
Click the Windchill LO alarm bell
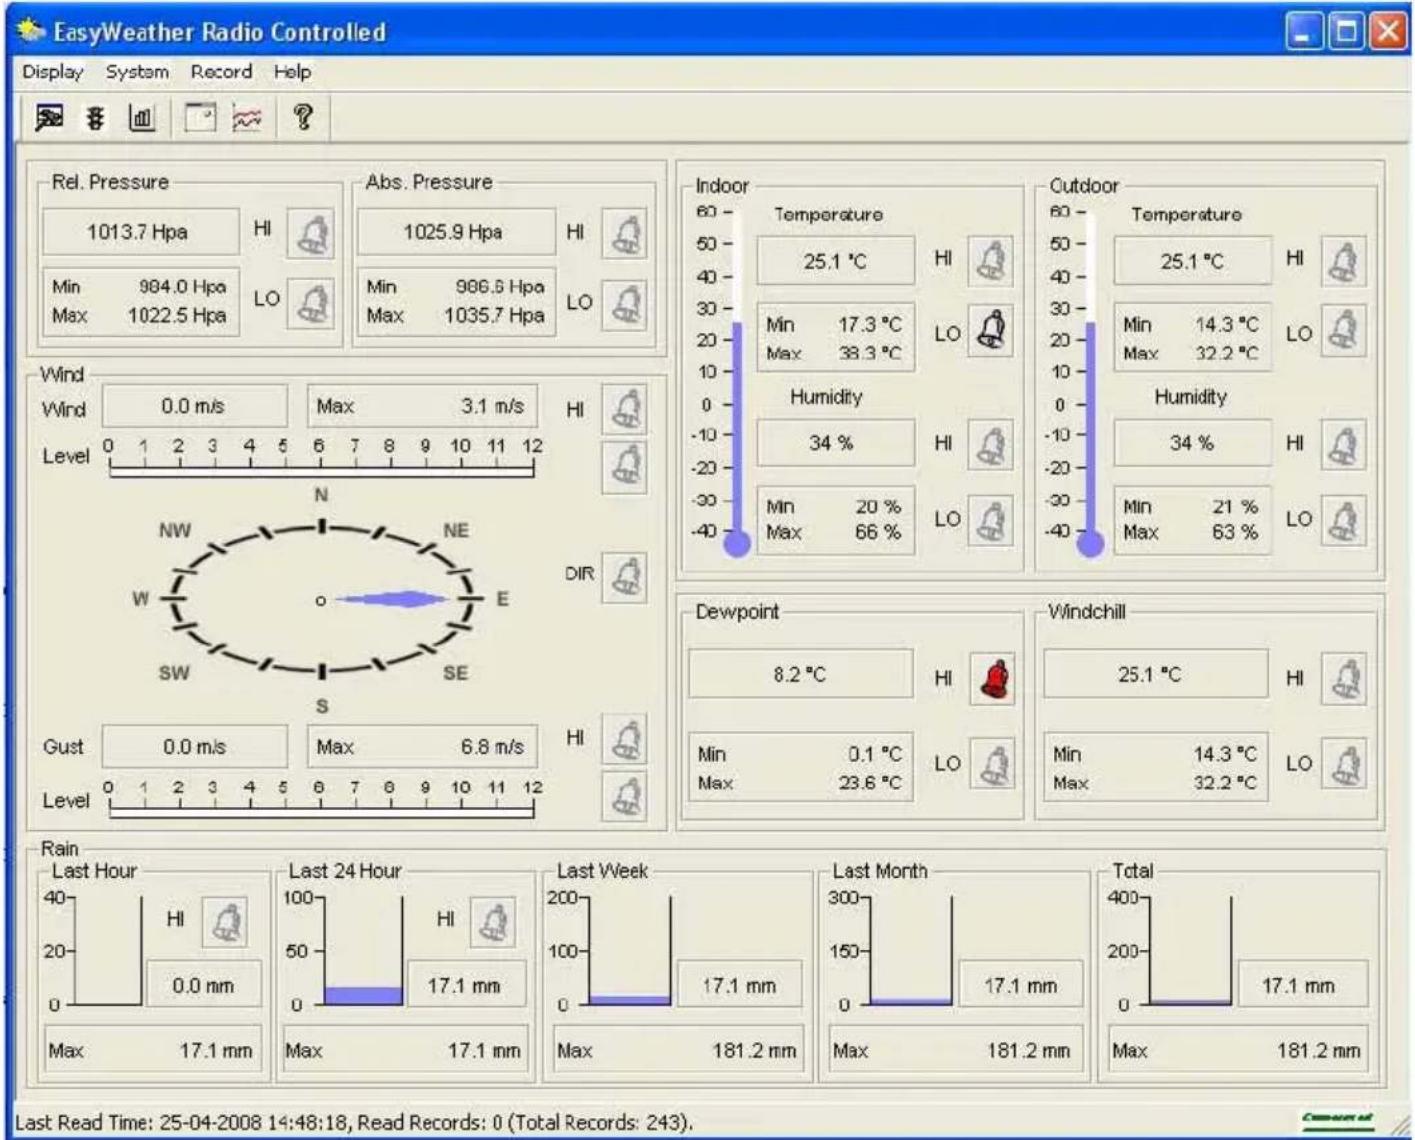pyautogui.click(x=1345, y=765)
